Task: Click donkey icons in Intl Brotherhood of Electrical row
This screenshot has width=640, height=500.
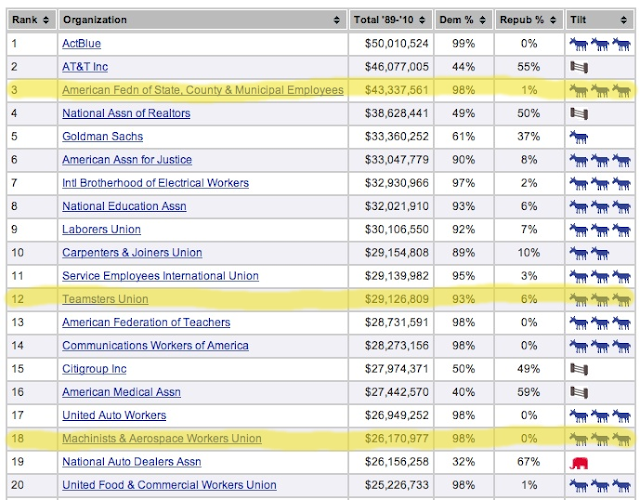Action: [x=600, y=183]
